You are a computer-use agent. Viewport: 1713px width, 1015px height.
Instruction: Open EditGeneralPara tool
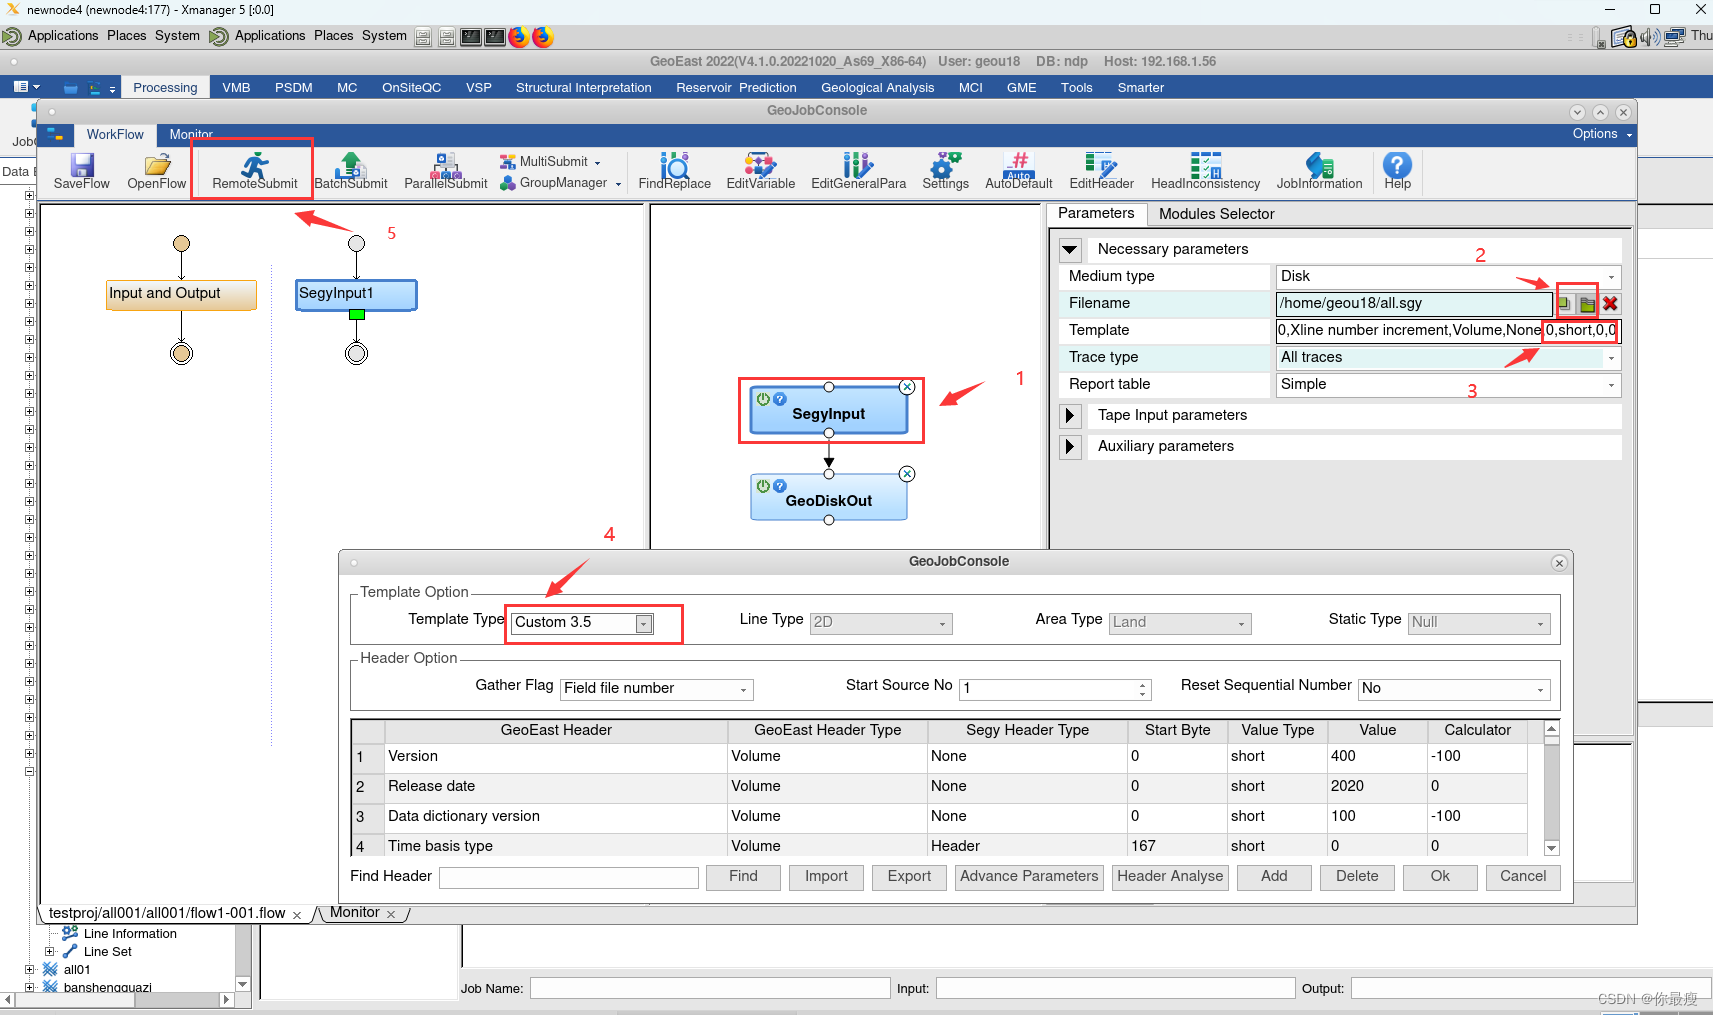(858, 171)
